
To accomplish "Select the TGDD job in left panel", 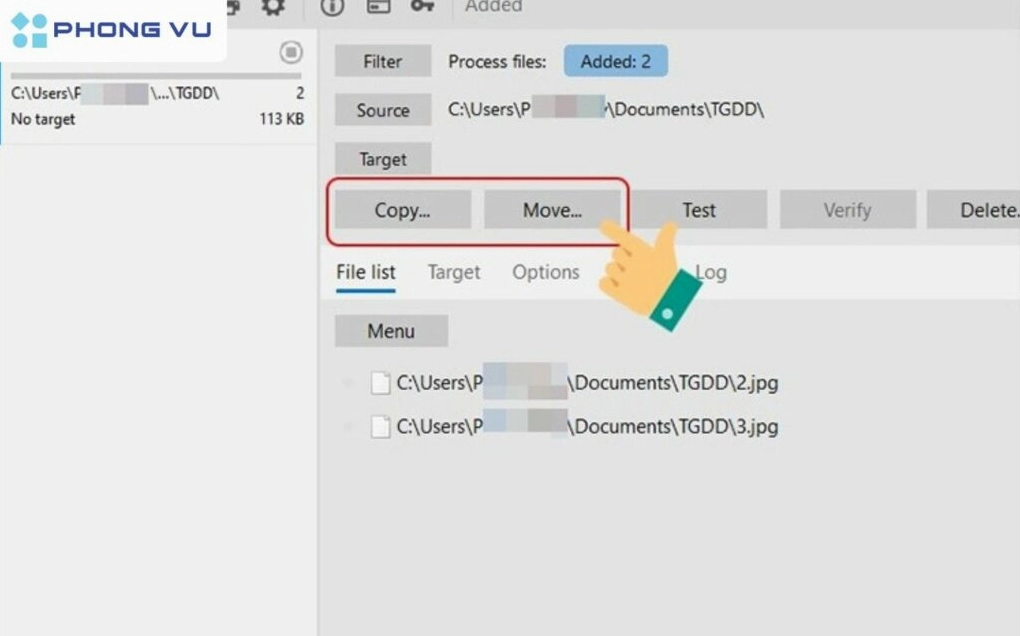I will (157, 106).
